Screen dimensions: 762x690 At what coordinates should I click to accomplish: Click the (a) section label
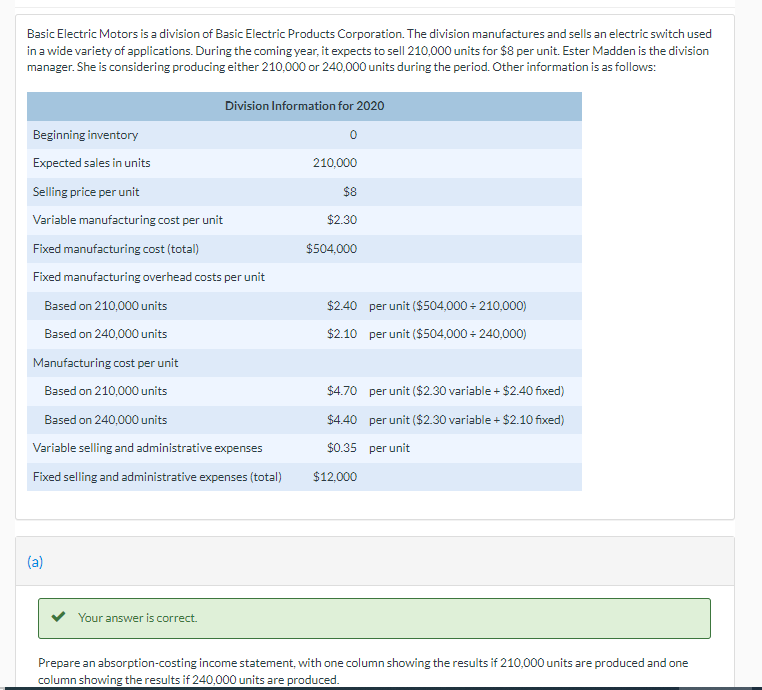coord(35,562)
